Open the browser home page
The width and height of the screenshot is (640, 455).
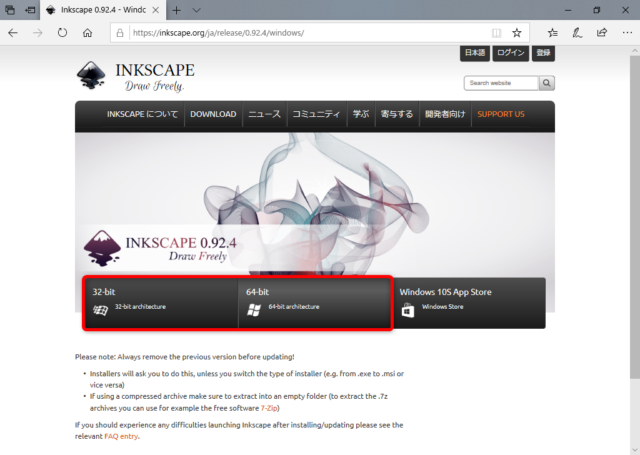pos(87,33)
